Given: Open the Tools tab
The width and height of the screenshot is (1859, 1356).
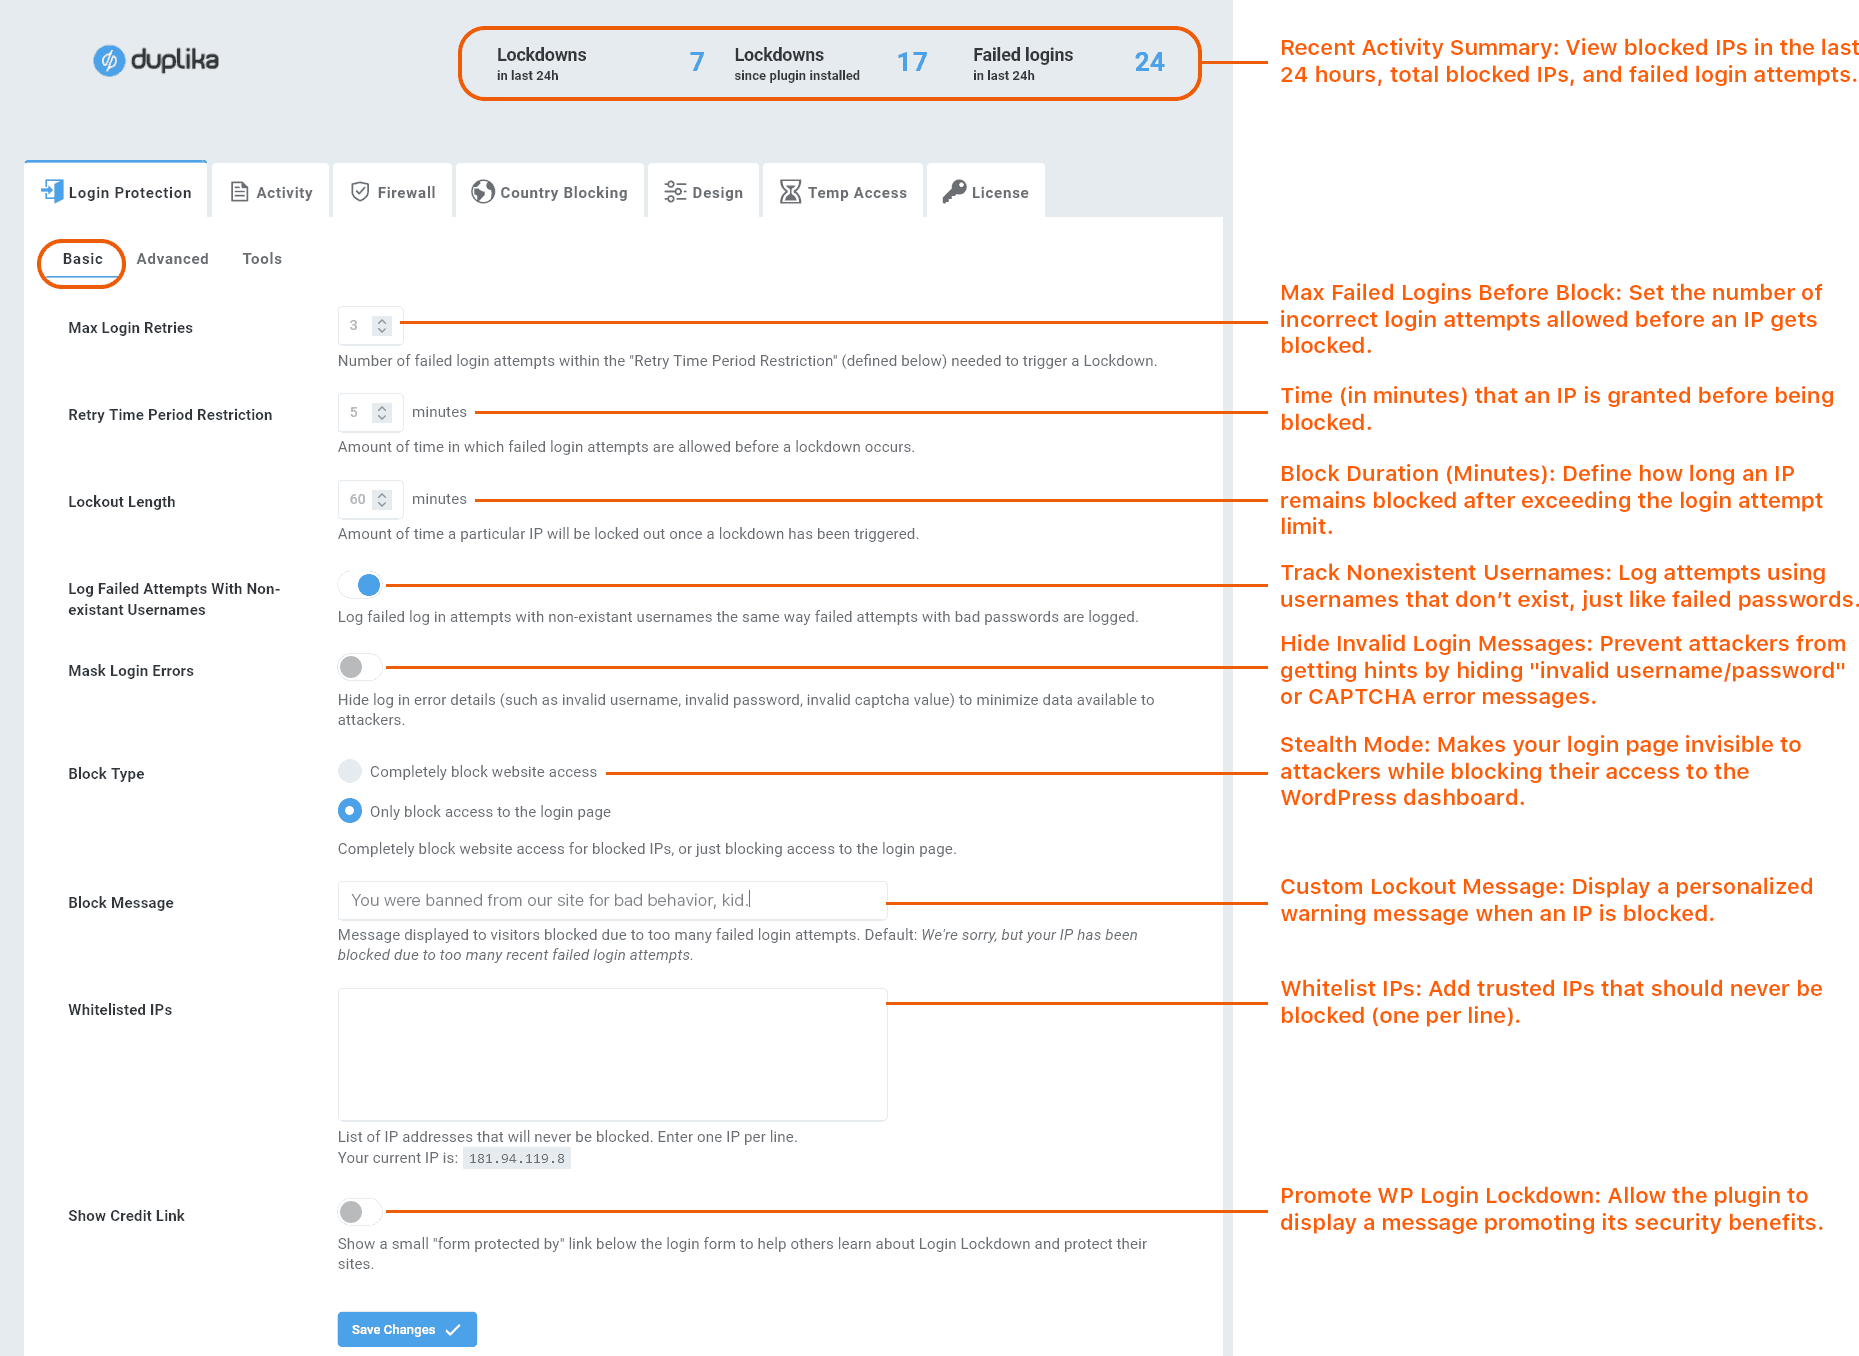Looking at the screenshot, I should pyautogui.click(x=261, y=258).
